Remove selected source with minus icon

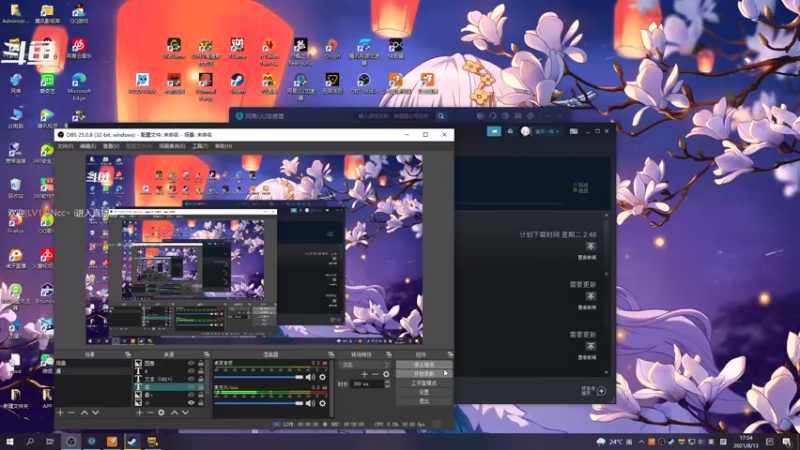[150, 412]
